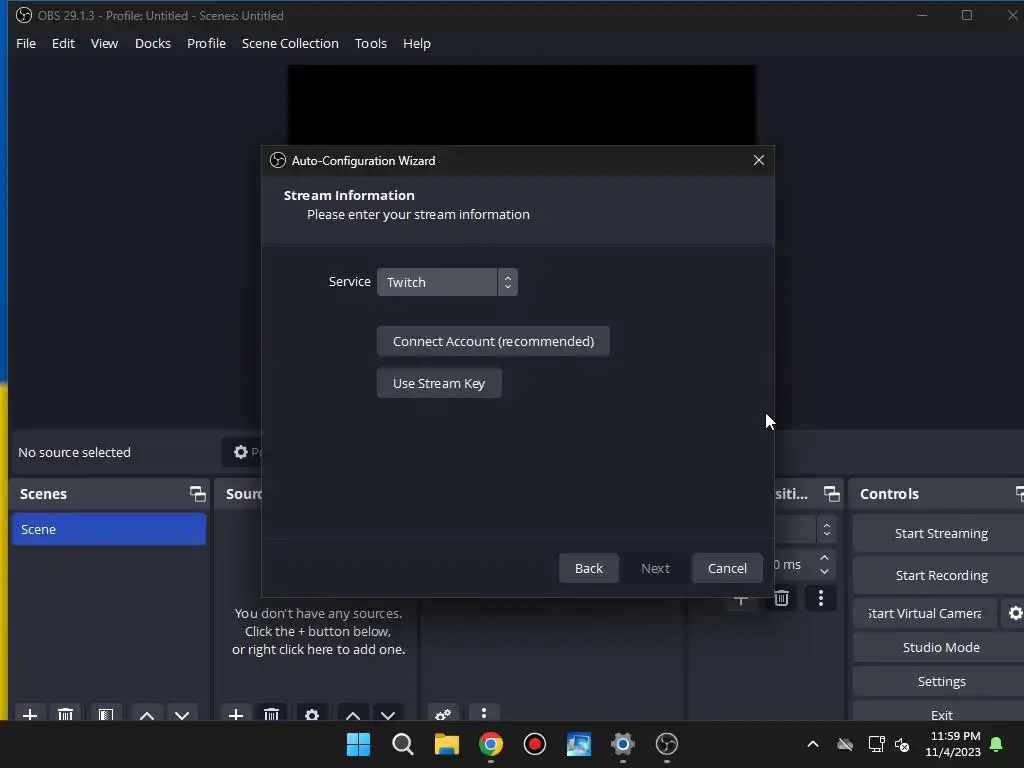Close the Auto-Configuration Wizard dialog
The height and width of the screenshot is (768, 1024).
pos(758,160)
